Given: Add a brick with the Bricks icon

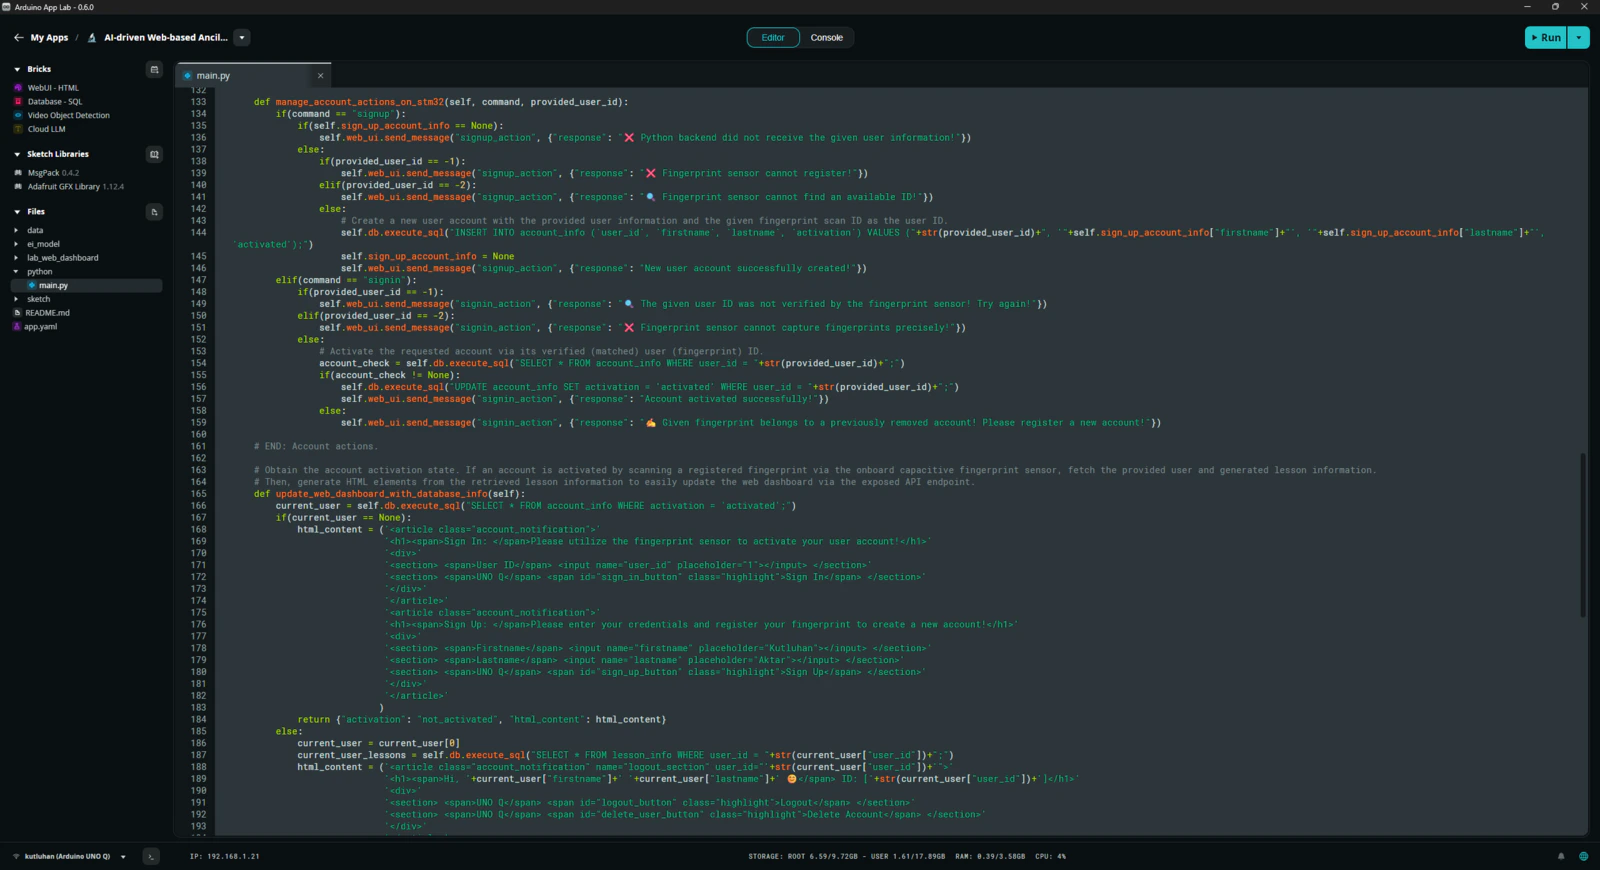Looking at the screenshot, I should [x=154, y=69].
